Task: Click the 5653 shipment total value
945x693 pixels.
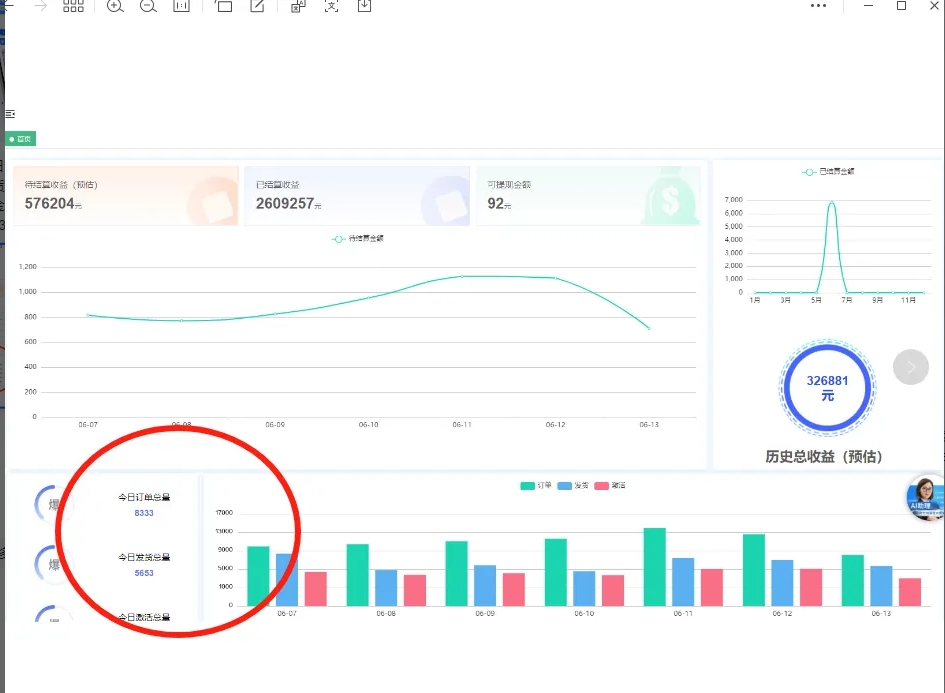Action: [144, 573]
